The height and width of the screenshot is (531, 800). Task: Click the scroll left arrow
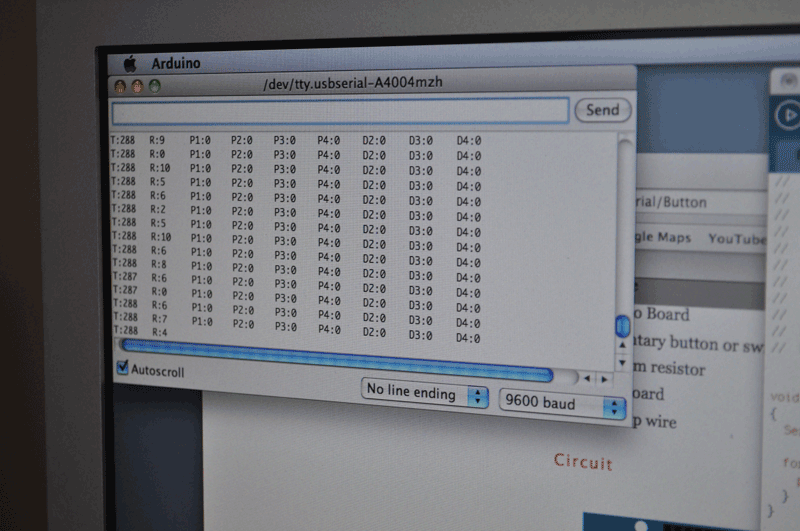click(x=587, y=378)
